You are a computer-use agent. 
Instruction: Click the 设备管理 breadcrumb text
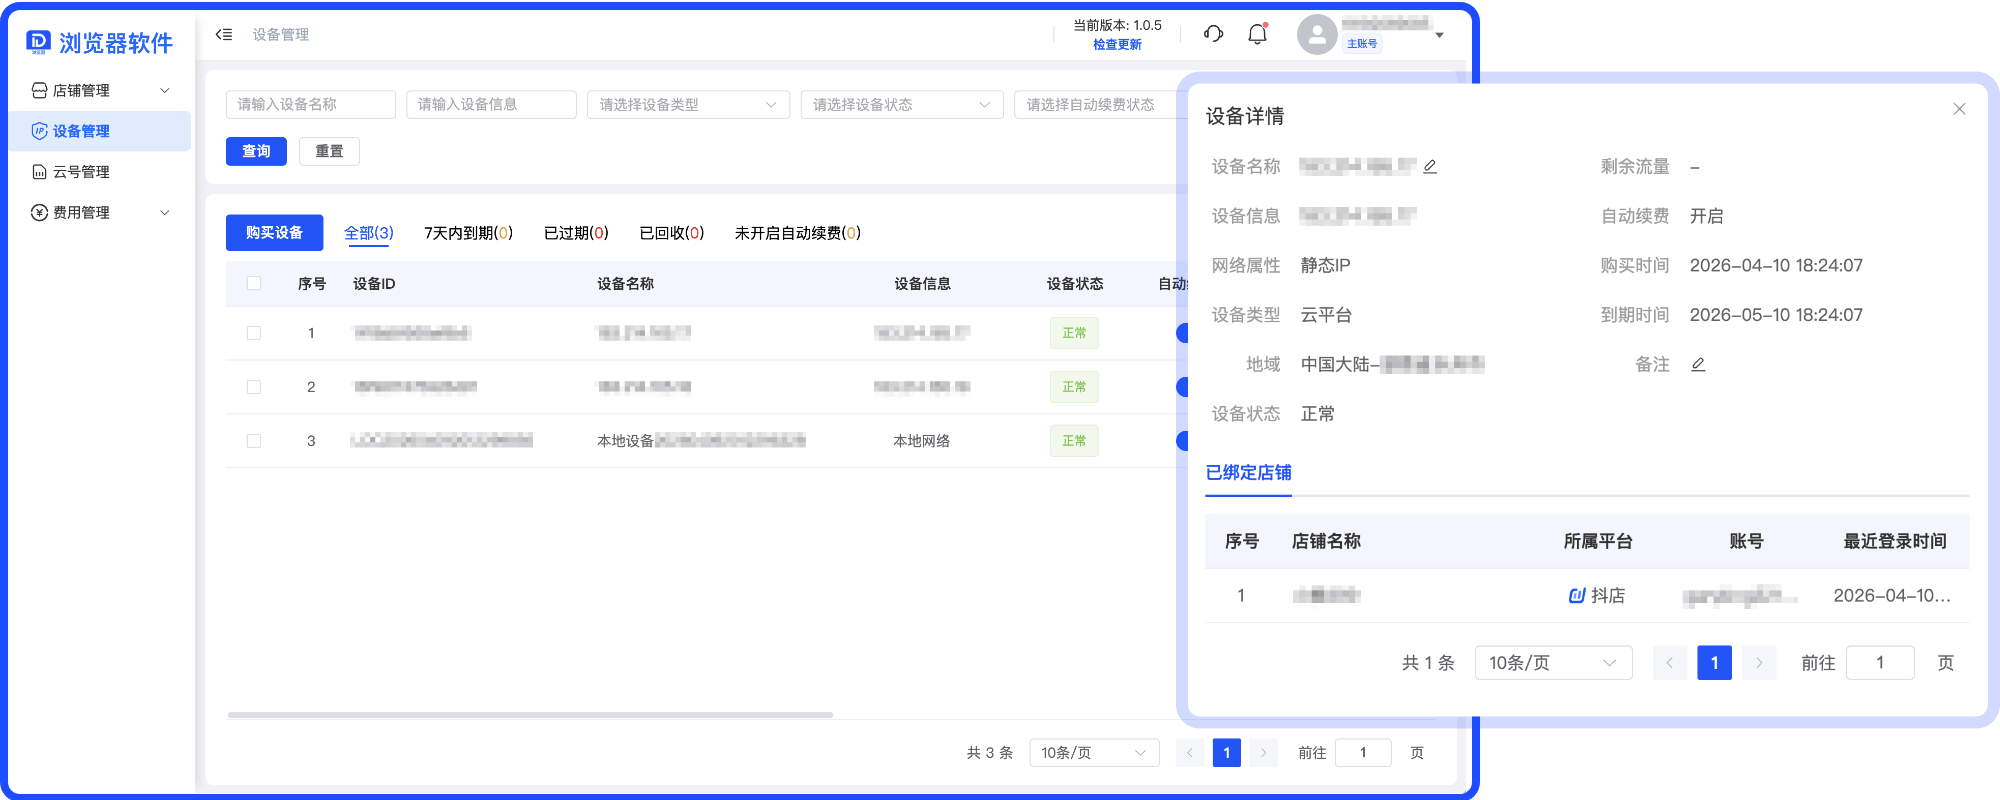point(280,35)
